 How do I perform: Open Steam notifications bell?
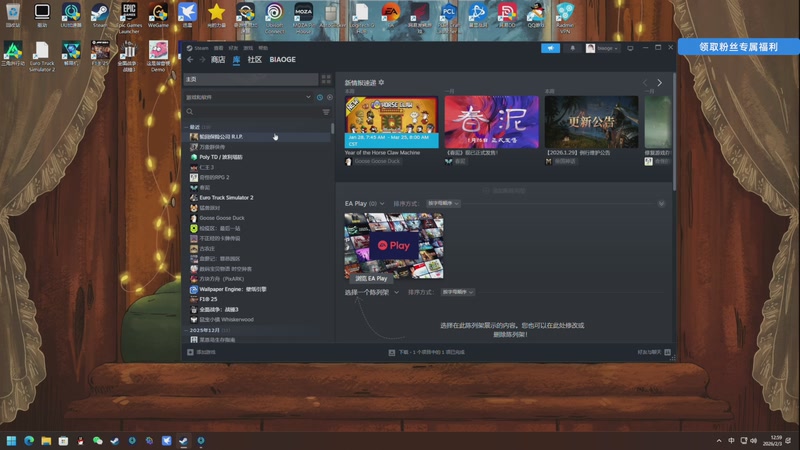[x=572, y=48]
